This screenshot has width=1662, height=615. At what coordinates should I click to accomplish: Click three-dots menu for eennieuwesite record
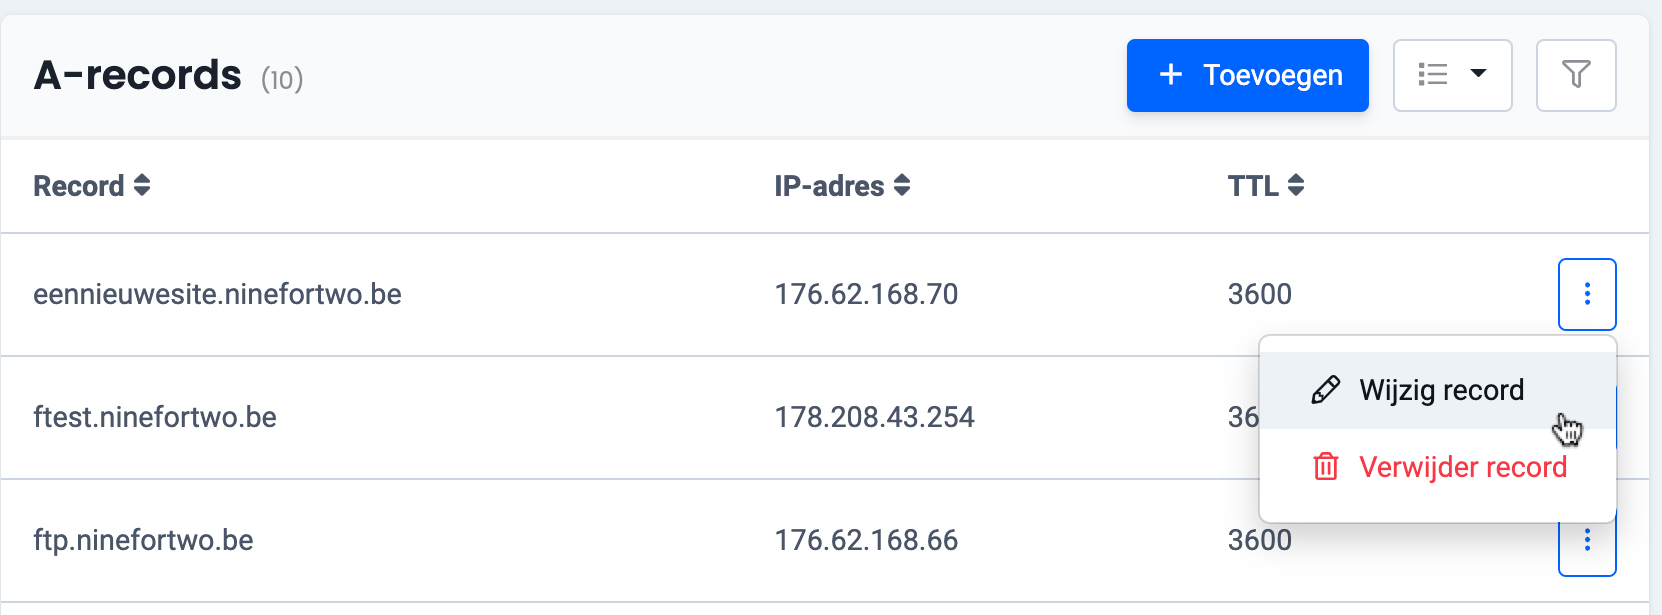(x=1587, y=294)
